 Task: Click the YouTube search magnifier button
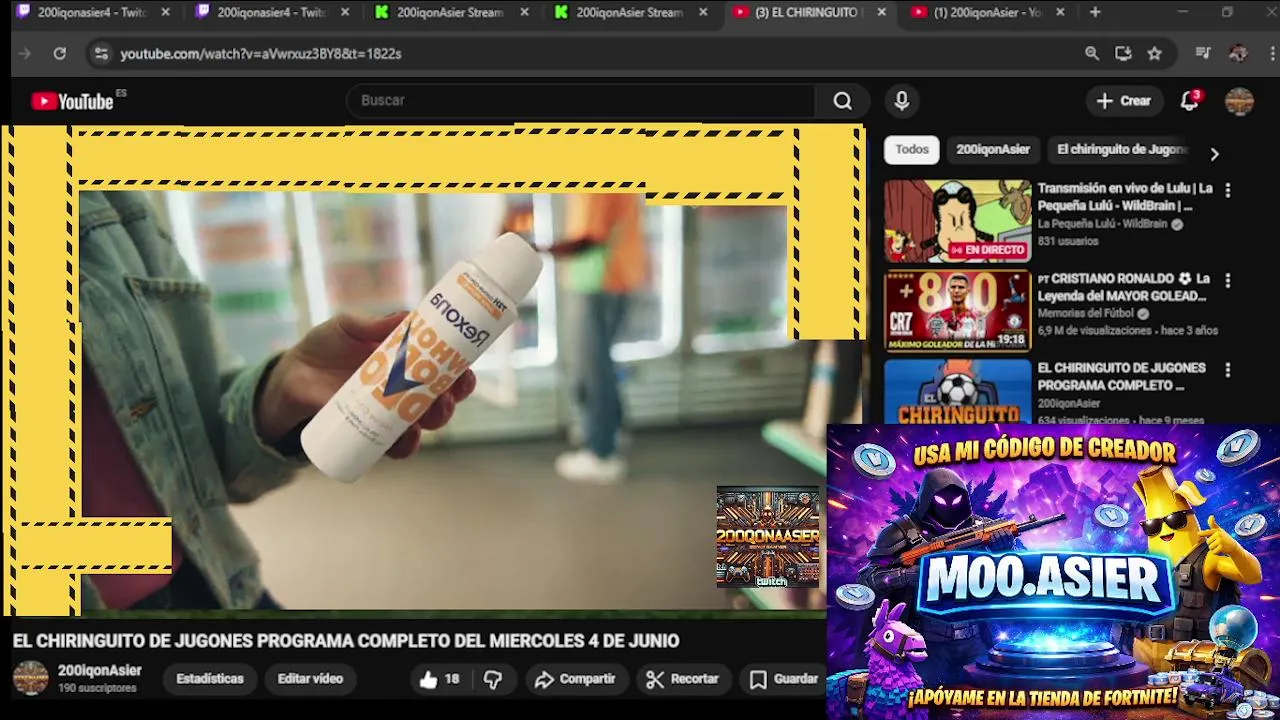843,101
